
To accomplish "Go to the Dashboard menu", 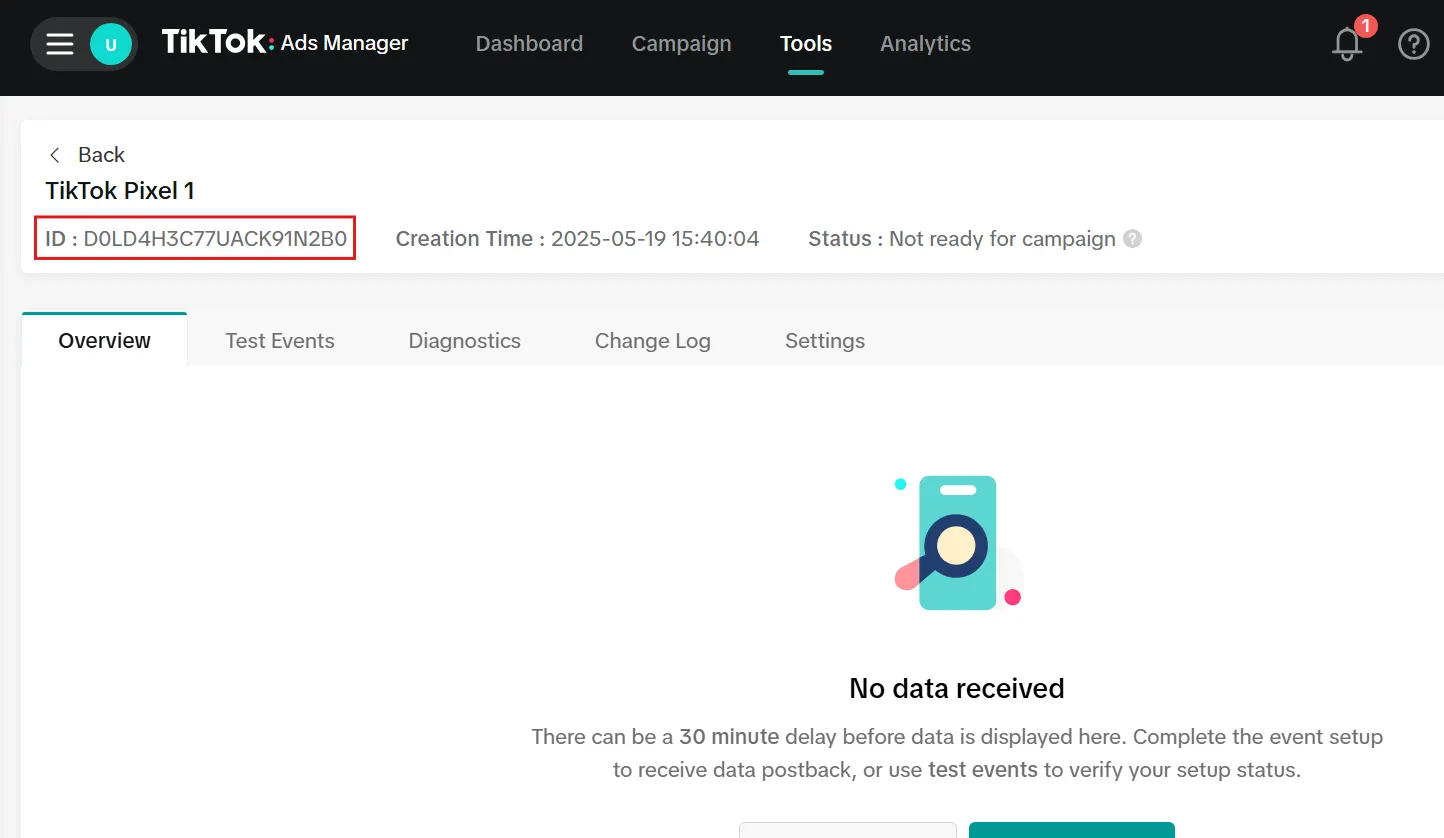I will 529,44.
